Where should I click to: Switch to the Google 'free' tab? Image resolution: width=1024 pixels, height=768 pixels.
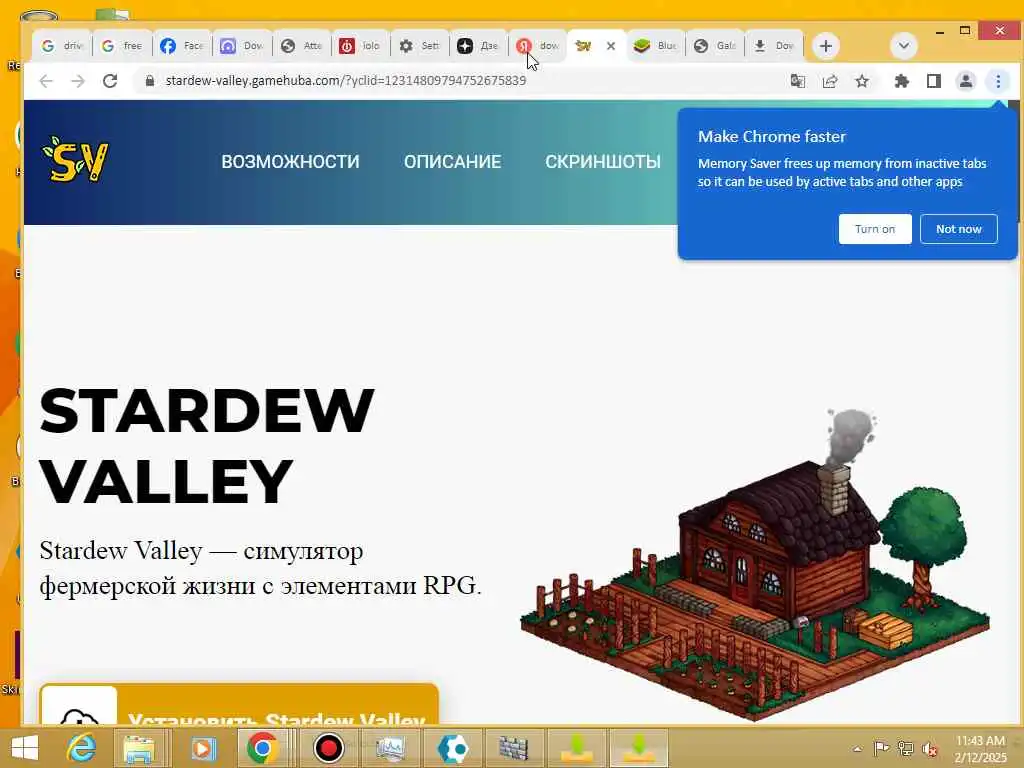[x=122, y=46]
